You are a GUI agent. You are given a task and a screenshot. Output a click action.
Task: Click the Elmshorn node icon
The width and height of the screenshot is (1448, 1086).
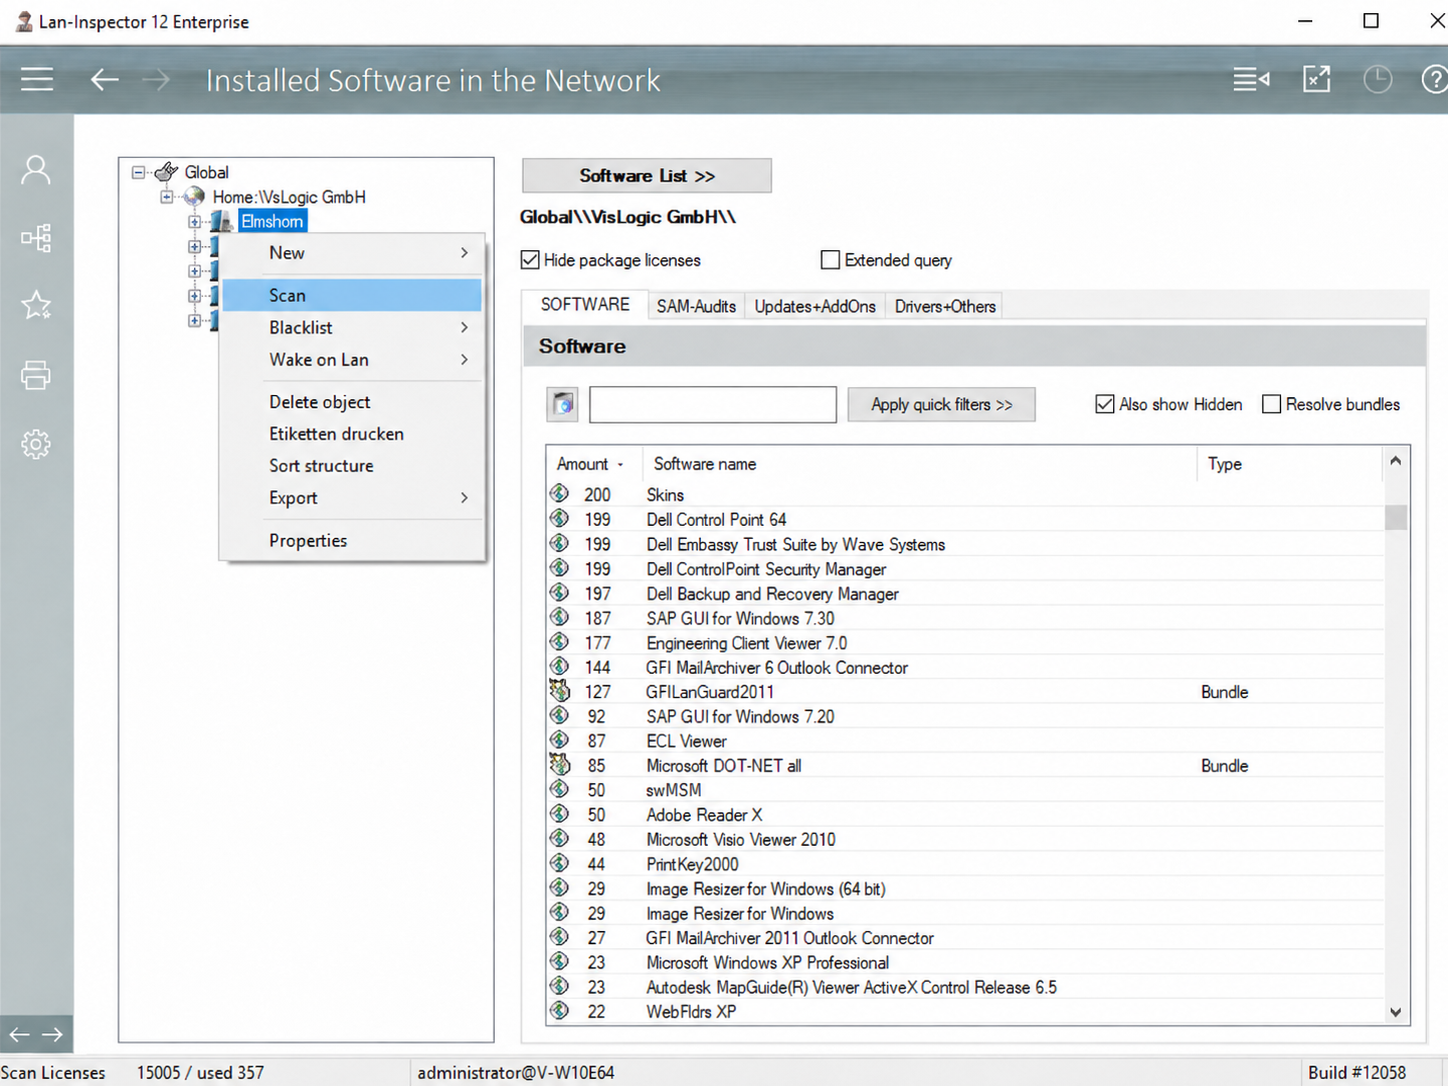click(222, 221)
